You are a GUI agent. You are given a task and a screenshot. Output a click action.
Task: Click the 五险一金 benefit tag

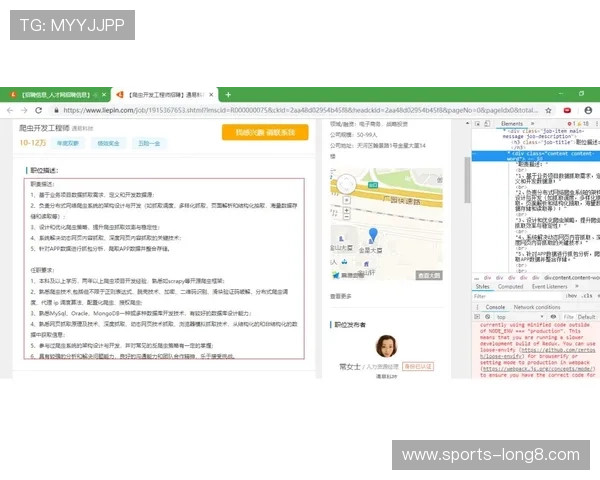(149, 143)
